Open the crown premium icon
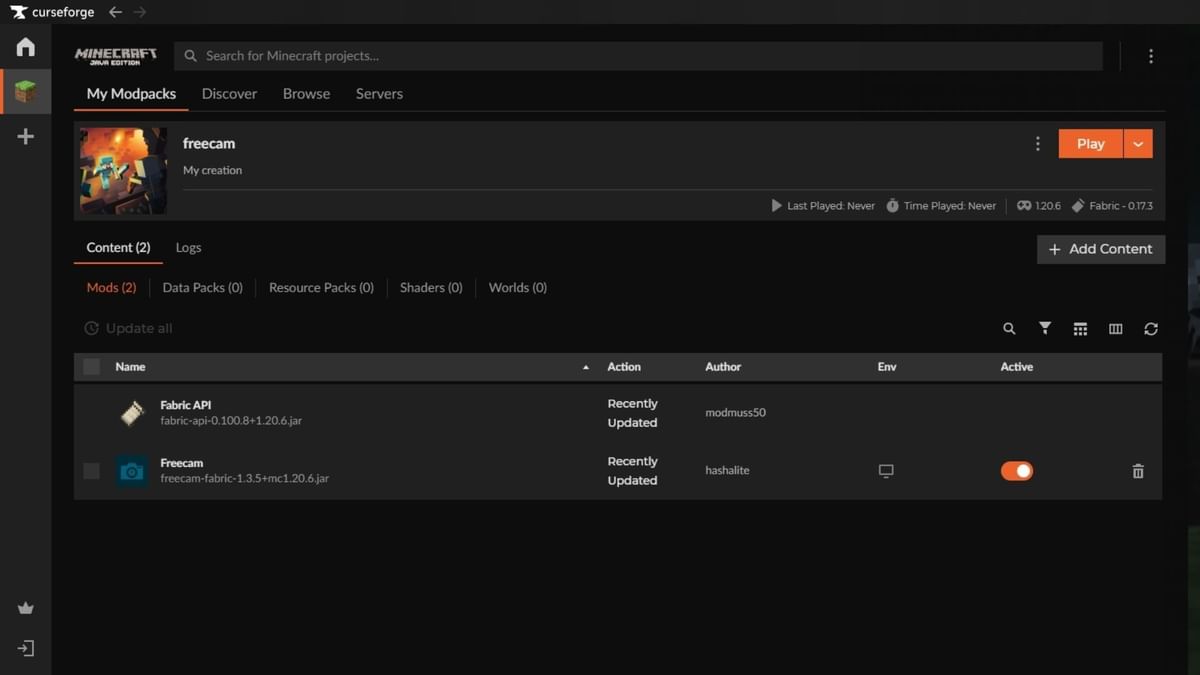This screenshot has height=675, width=1200. [26, 608]
